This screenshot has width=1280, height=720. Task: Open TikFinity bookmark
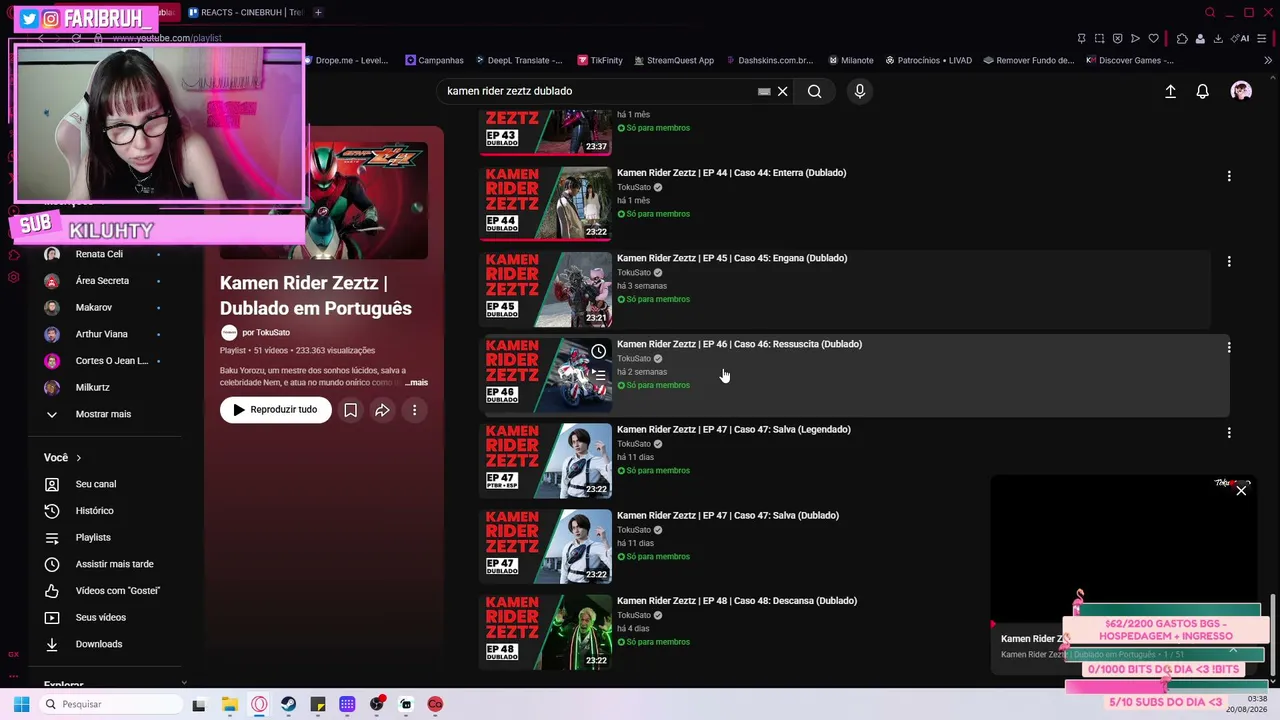(599, 60)
